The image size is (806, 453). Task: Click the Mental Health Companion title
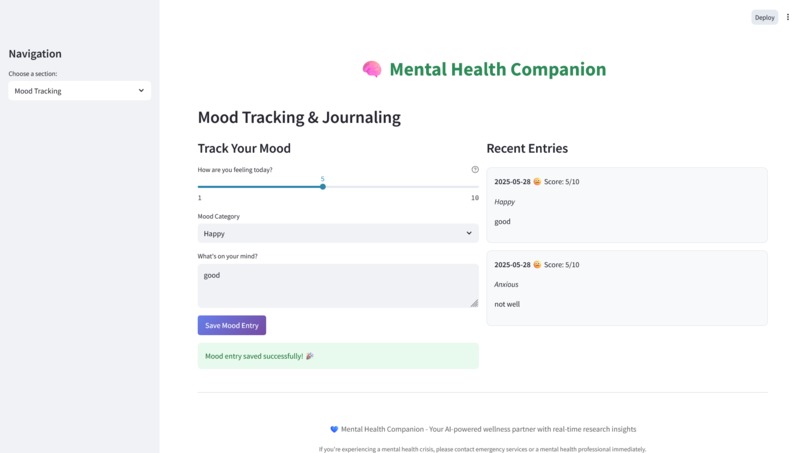coord(498,69)
